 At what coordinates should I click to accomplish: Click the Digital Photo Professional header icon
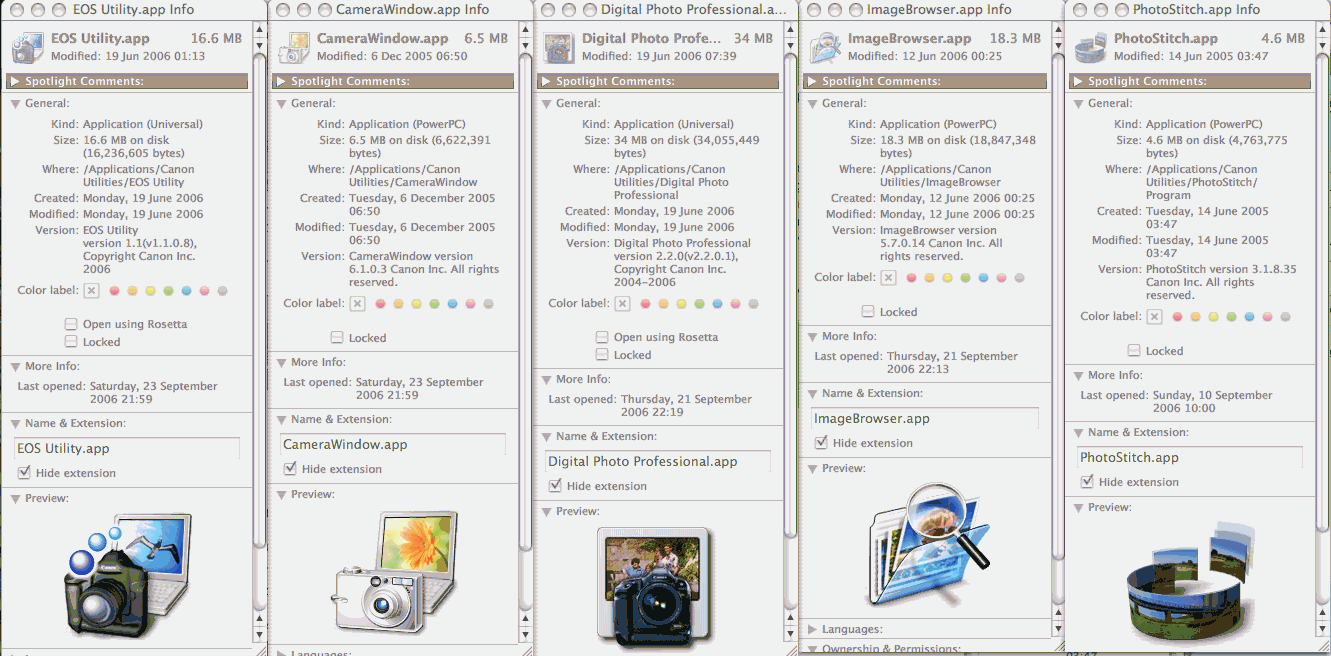[558, 46]
